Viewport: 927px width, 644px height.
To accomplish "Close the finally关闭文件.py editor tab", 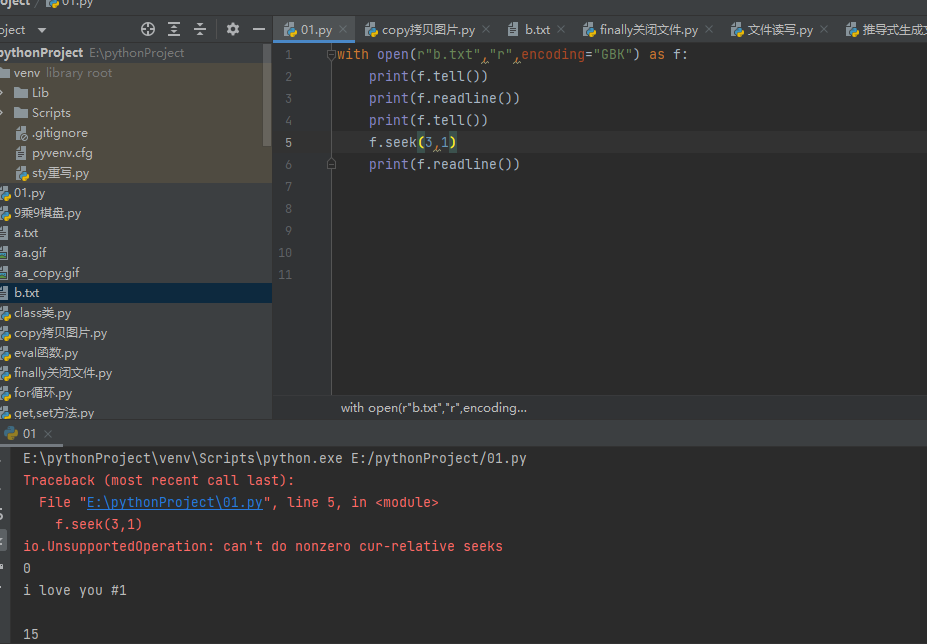I will (x=709, y=29).
